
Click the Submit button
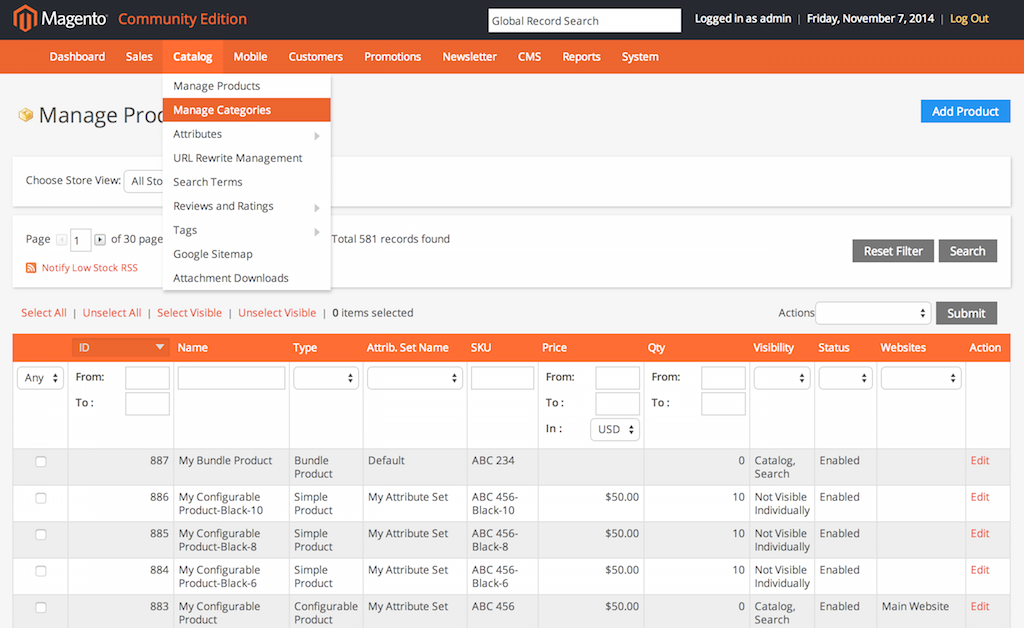click(966, 313)
